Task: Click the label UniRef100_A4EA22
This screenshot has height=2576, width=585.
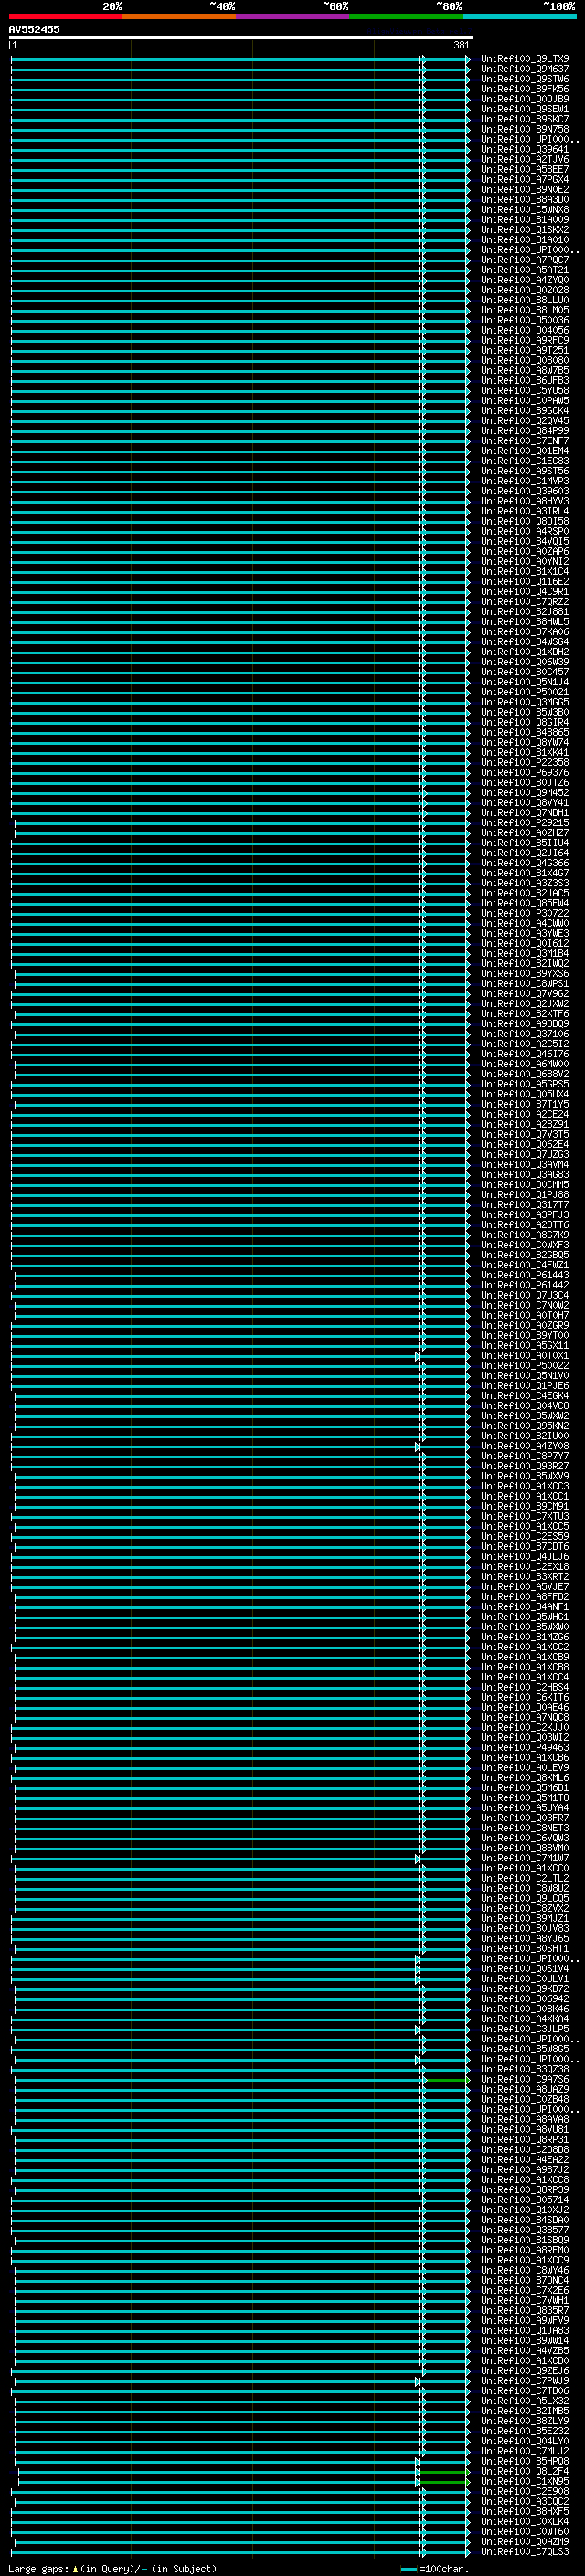Action: (524, 2160)
